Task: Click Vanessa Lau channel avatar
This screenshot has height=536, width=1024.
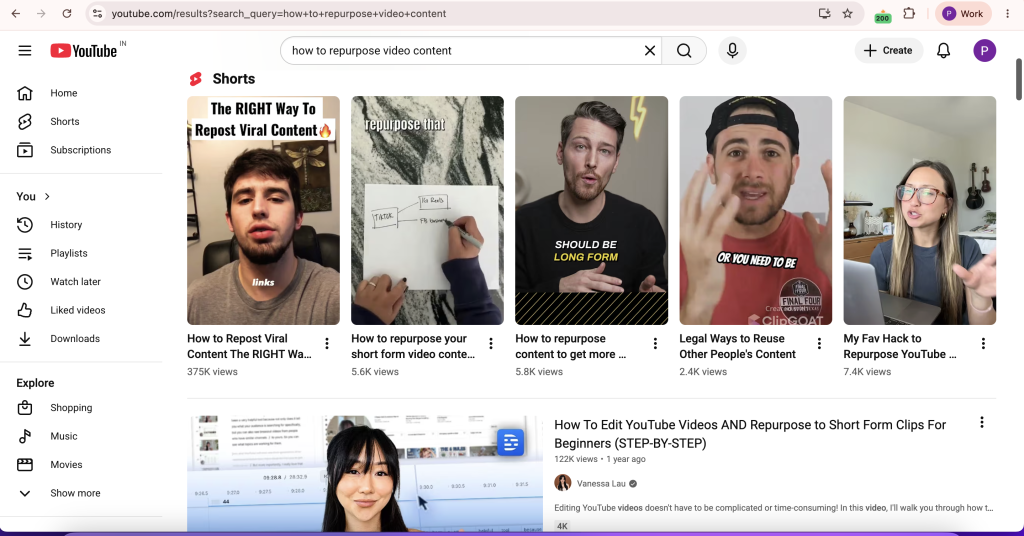Action: point(562,483)
